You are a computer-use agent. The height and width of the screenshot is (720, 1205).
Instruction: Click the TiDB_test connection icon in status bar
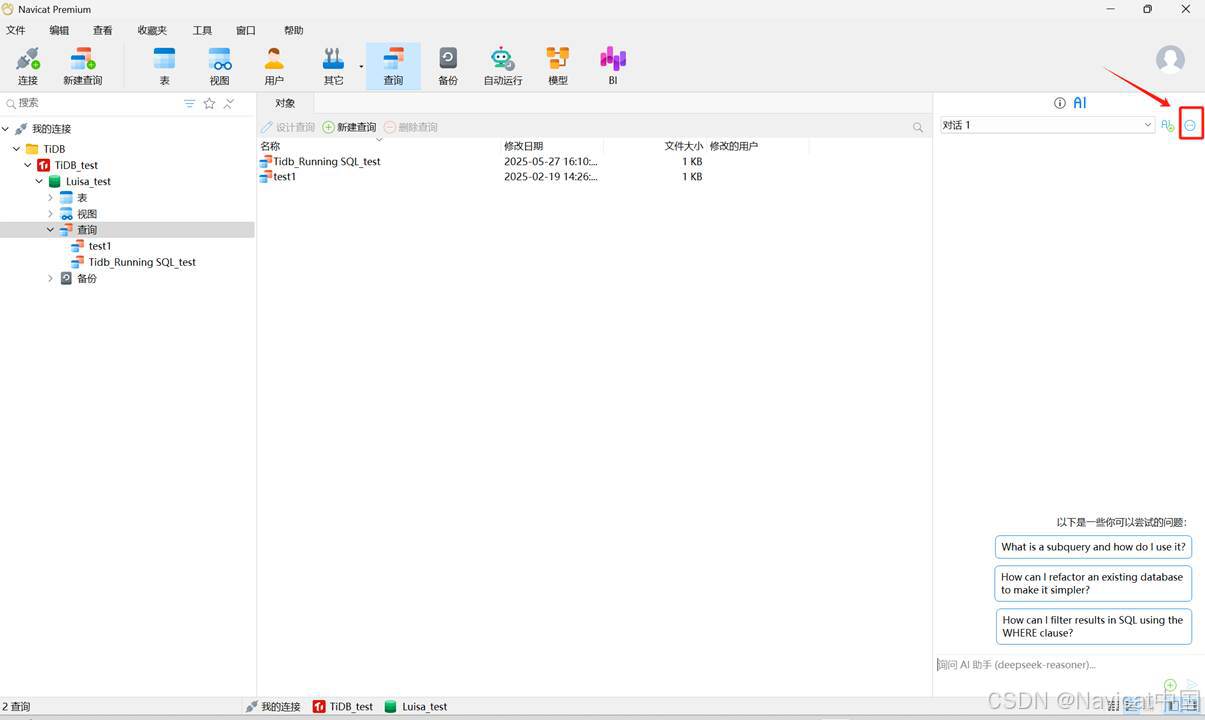(319, 706)
